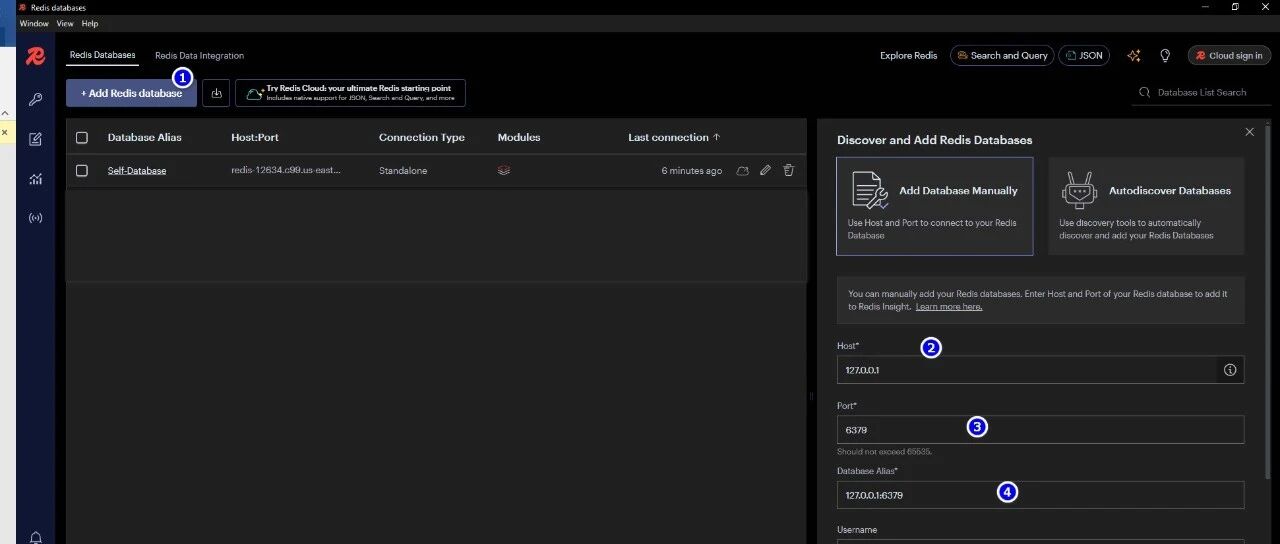Image resolution: width=1280 pixels, height=544 pixels.
Task: Open the Browser key icon in sidebar
Action: [36, 100]
